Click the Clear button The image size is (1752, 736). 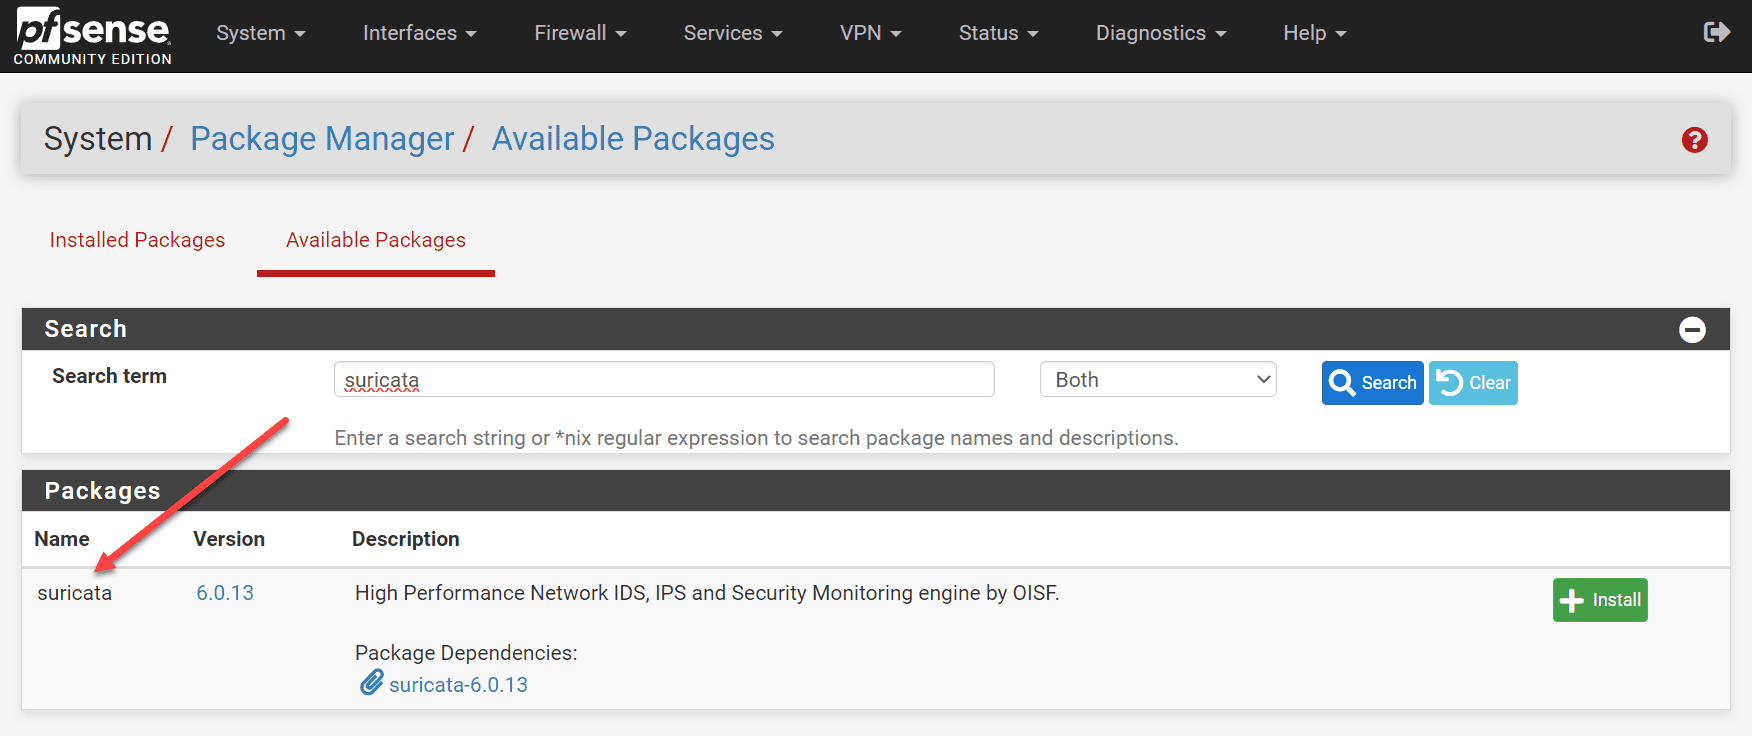point(1473,383)
